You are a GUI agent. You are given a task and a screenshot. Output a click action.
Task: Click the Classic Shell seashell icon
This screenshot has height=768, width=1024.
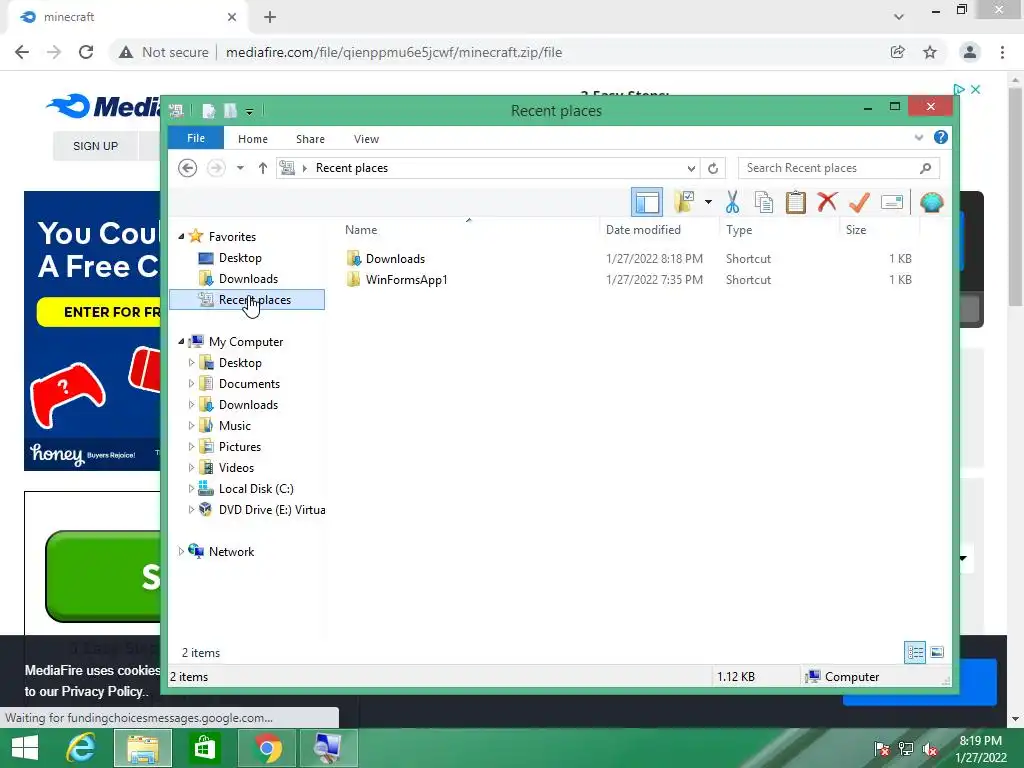(x=931, y=202)
